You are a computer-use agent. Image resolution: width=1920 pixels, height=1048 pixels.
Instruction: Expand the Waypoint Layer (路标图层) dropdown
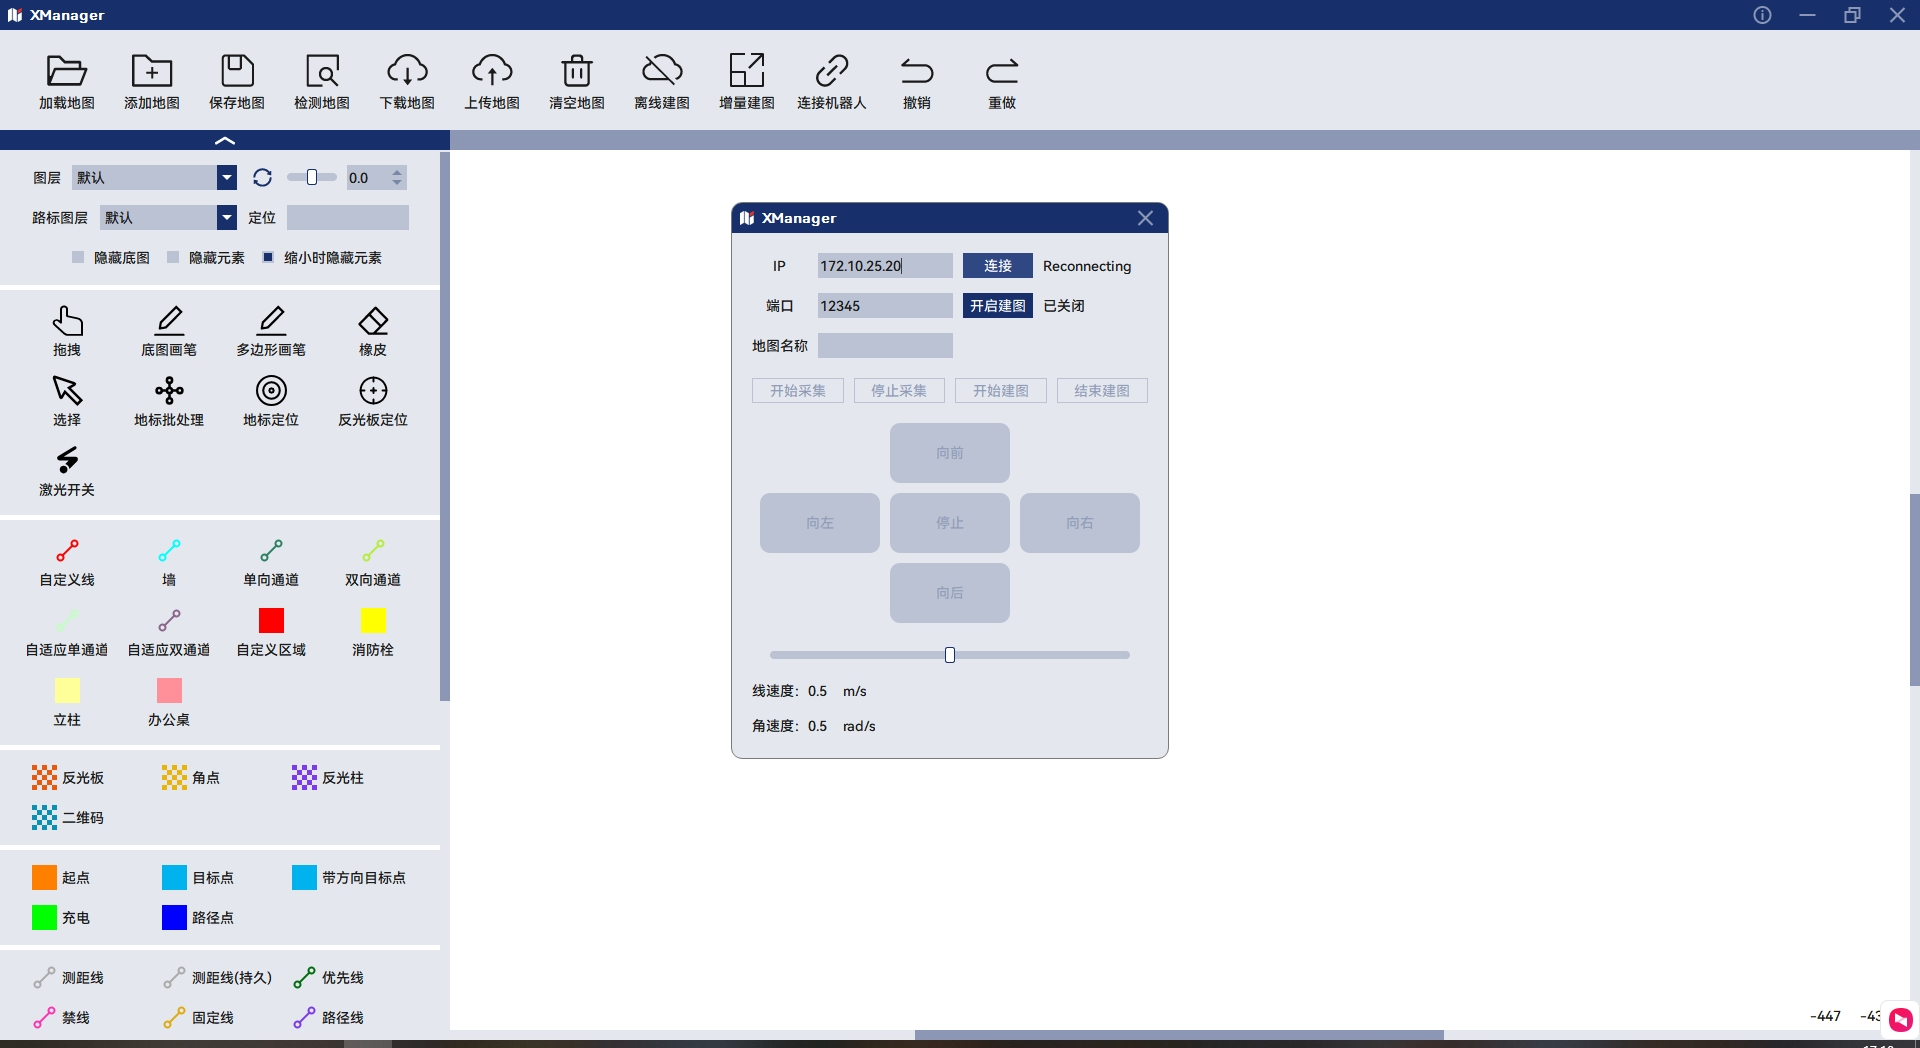pos(227,218)
